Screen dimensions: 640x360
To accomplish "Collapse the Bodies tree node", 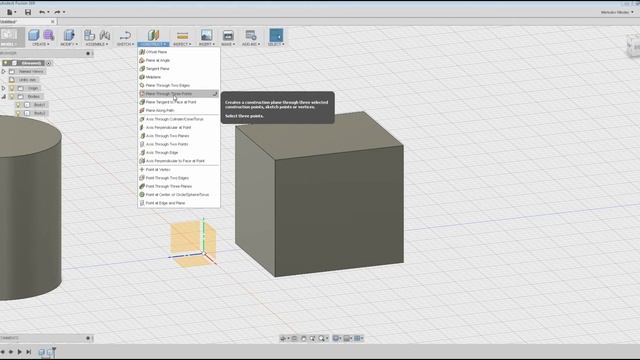I will pyautogui.click(x=4, y=97).
